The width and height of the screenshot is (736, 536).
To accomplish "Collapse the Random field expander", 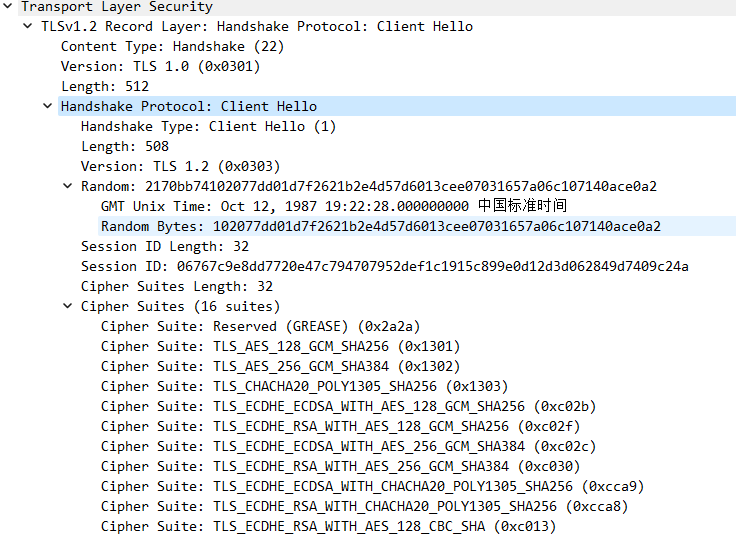I will (68, 186).
